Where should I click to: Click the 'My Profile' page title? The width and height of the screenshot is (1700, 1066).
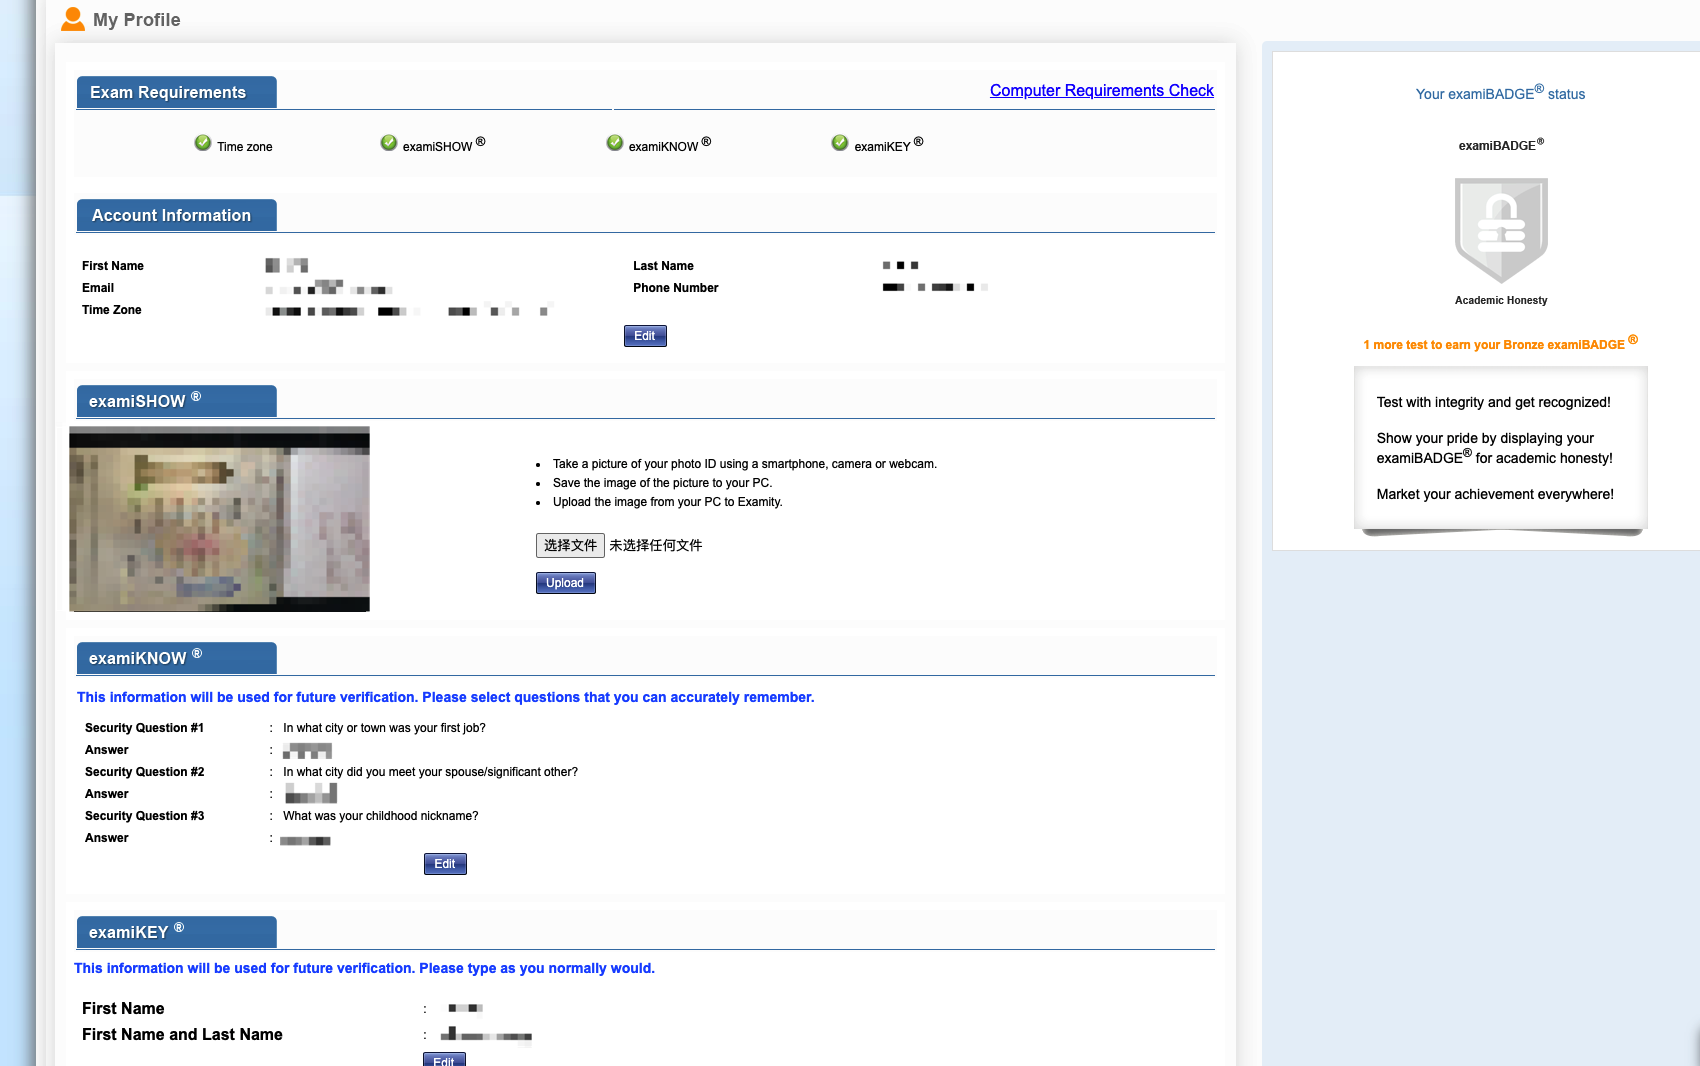click(x=137, y=20)
